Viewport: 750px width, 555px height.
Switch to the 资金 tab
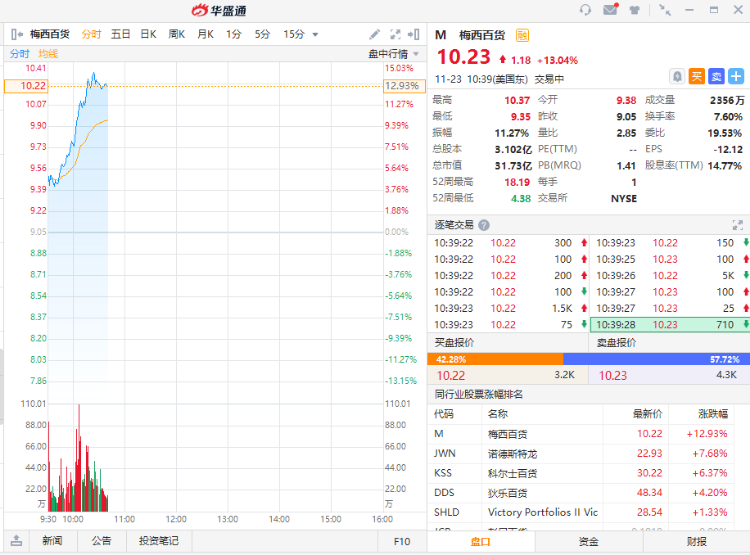[x=588, y=541]
